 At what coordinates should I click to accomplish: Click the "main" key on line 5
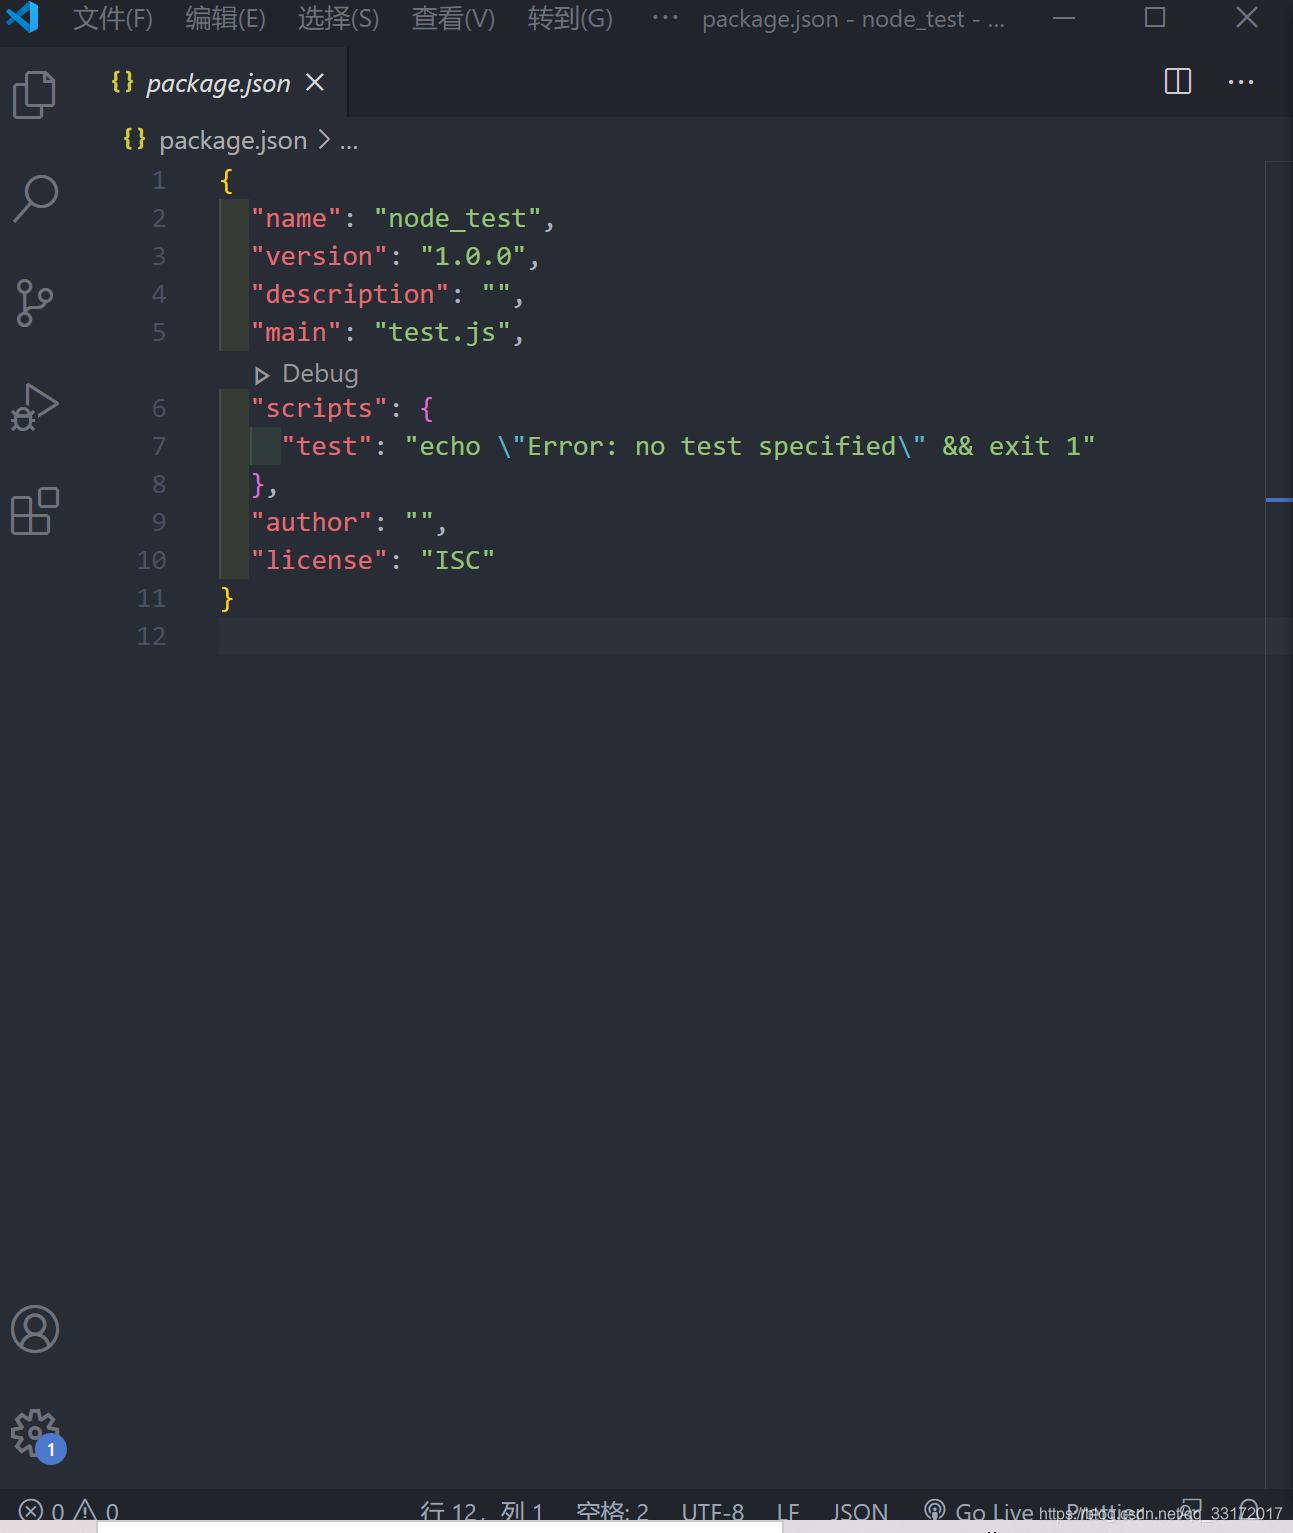point(296,332)
